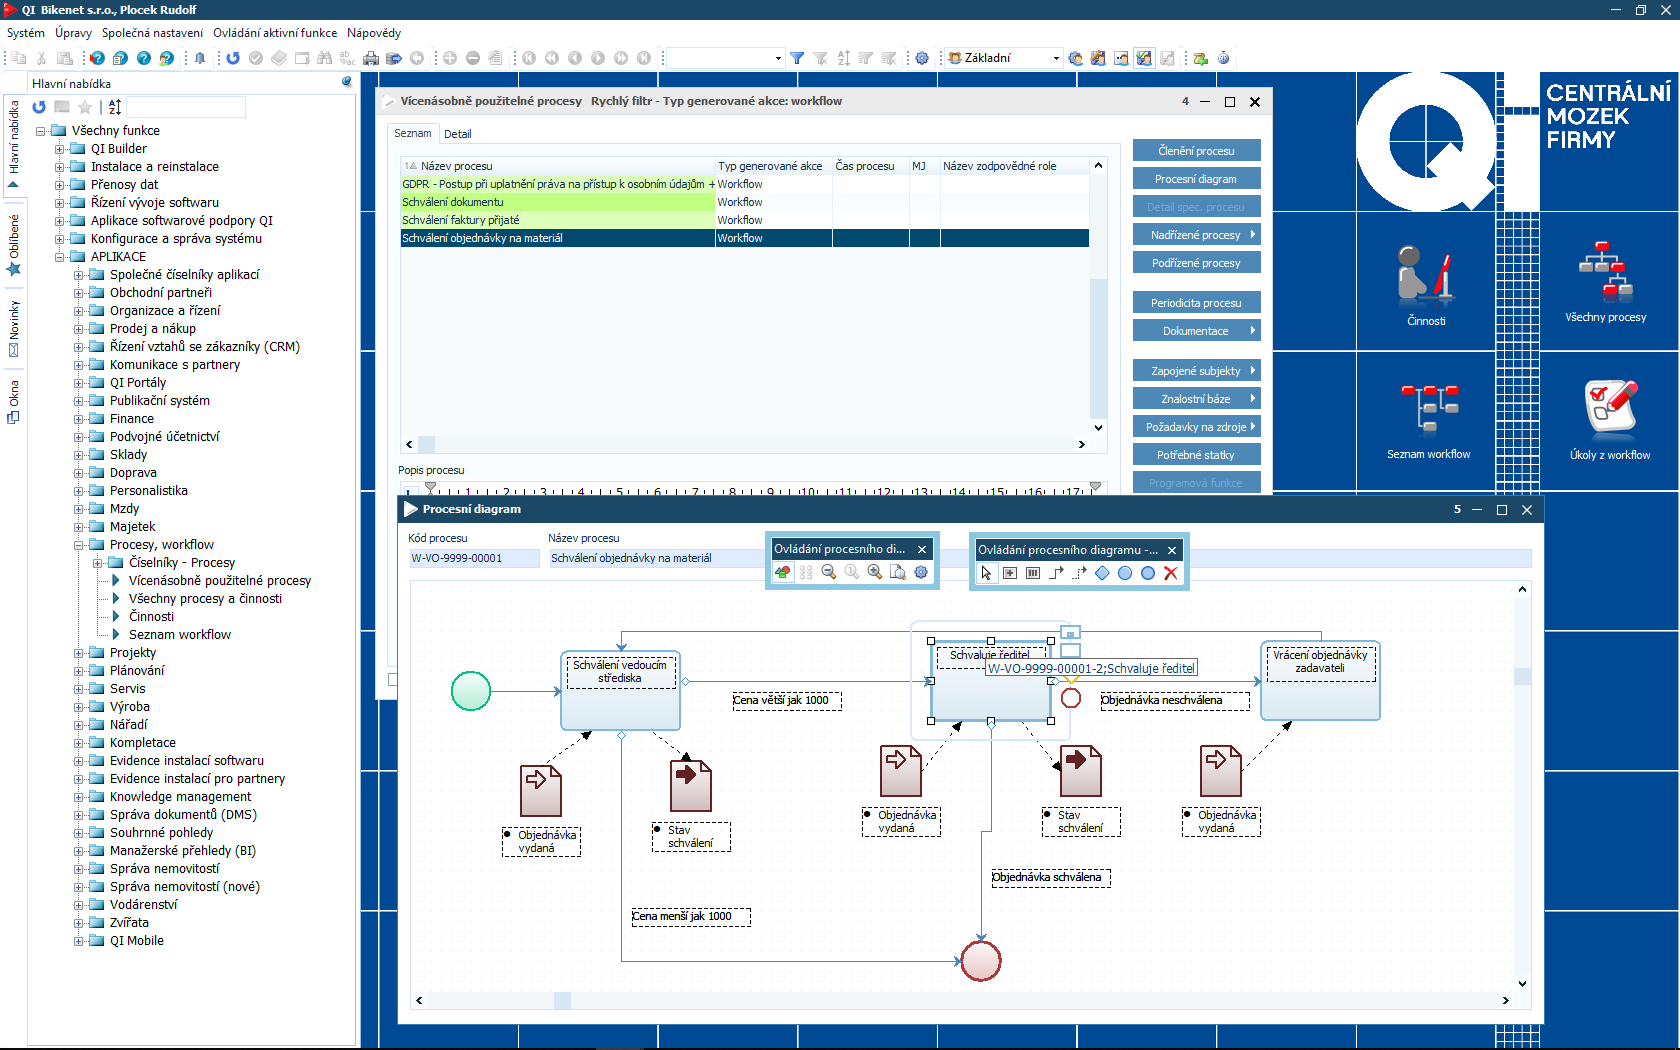Click refresh icon in Hlavní nabídka panel

click(x=39, y=107)
